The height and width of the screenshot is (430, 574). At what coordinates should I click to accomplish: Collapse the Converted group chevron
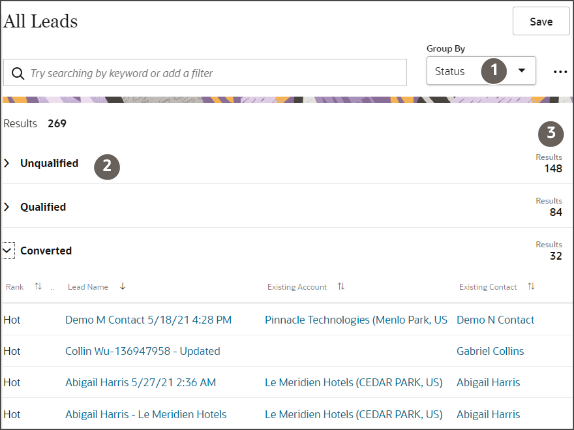coord(7,251)
